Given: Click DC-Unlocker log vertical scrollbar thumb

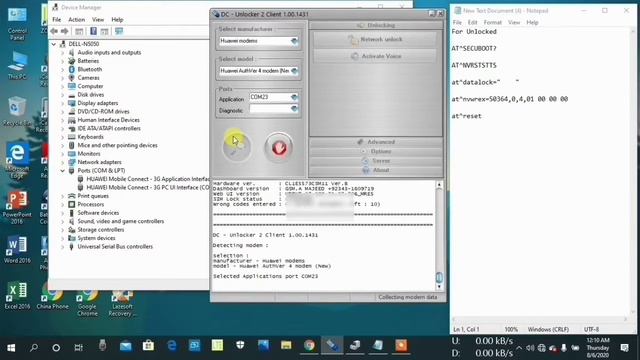Looking at the screenshot, I should pyautogui.click(x=439, y=278).
